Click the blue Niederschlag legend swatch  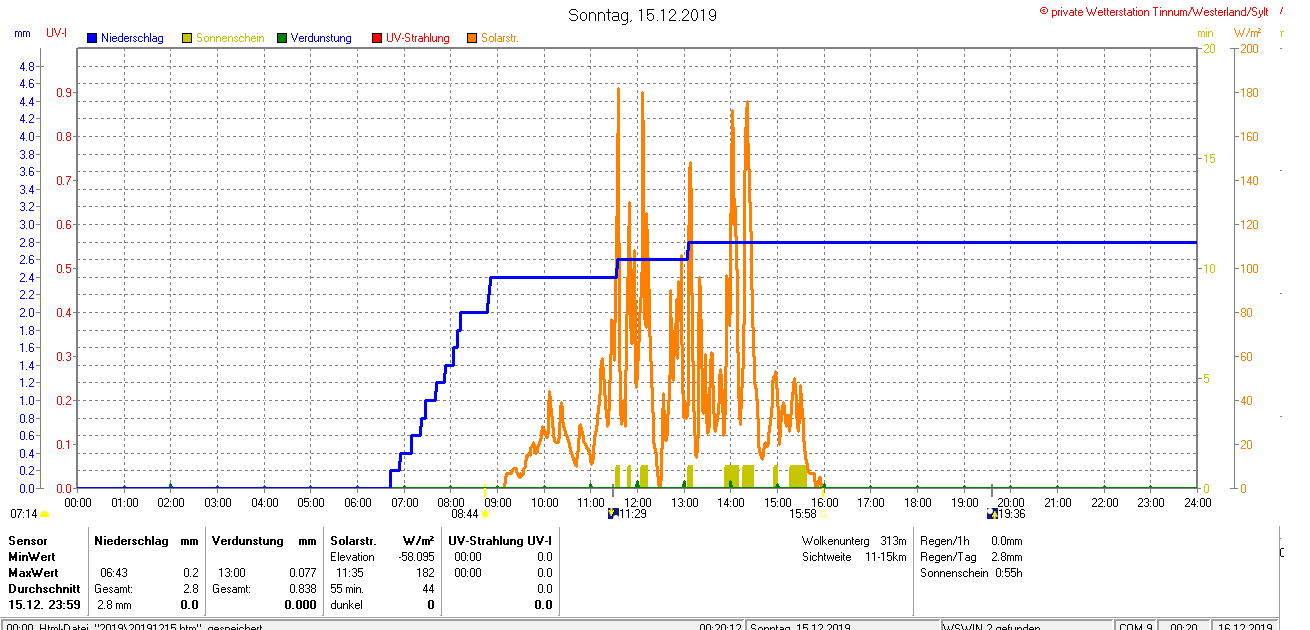(92, 38)
